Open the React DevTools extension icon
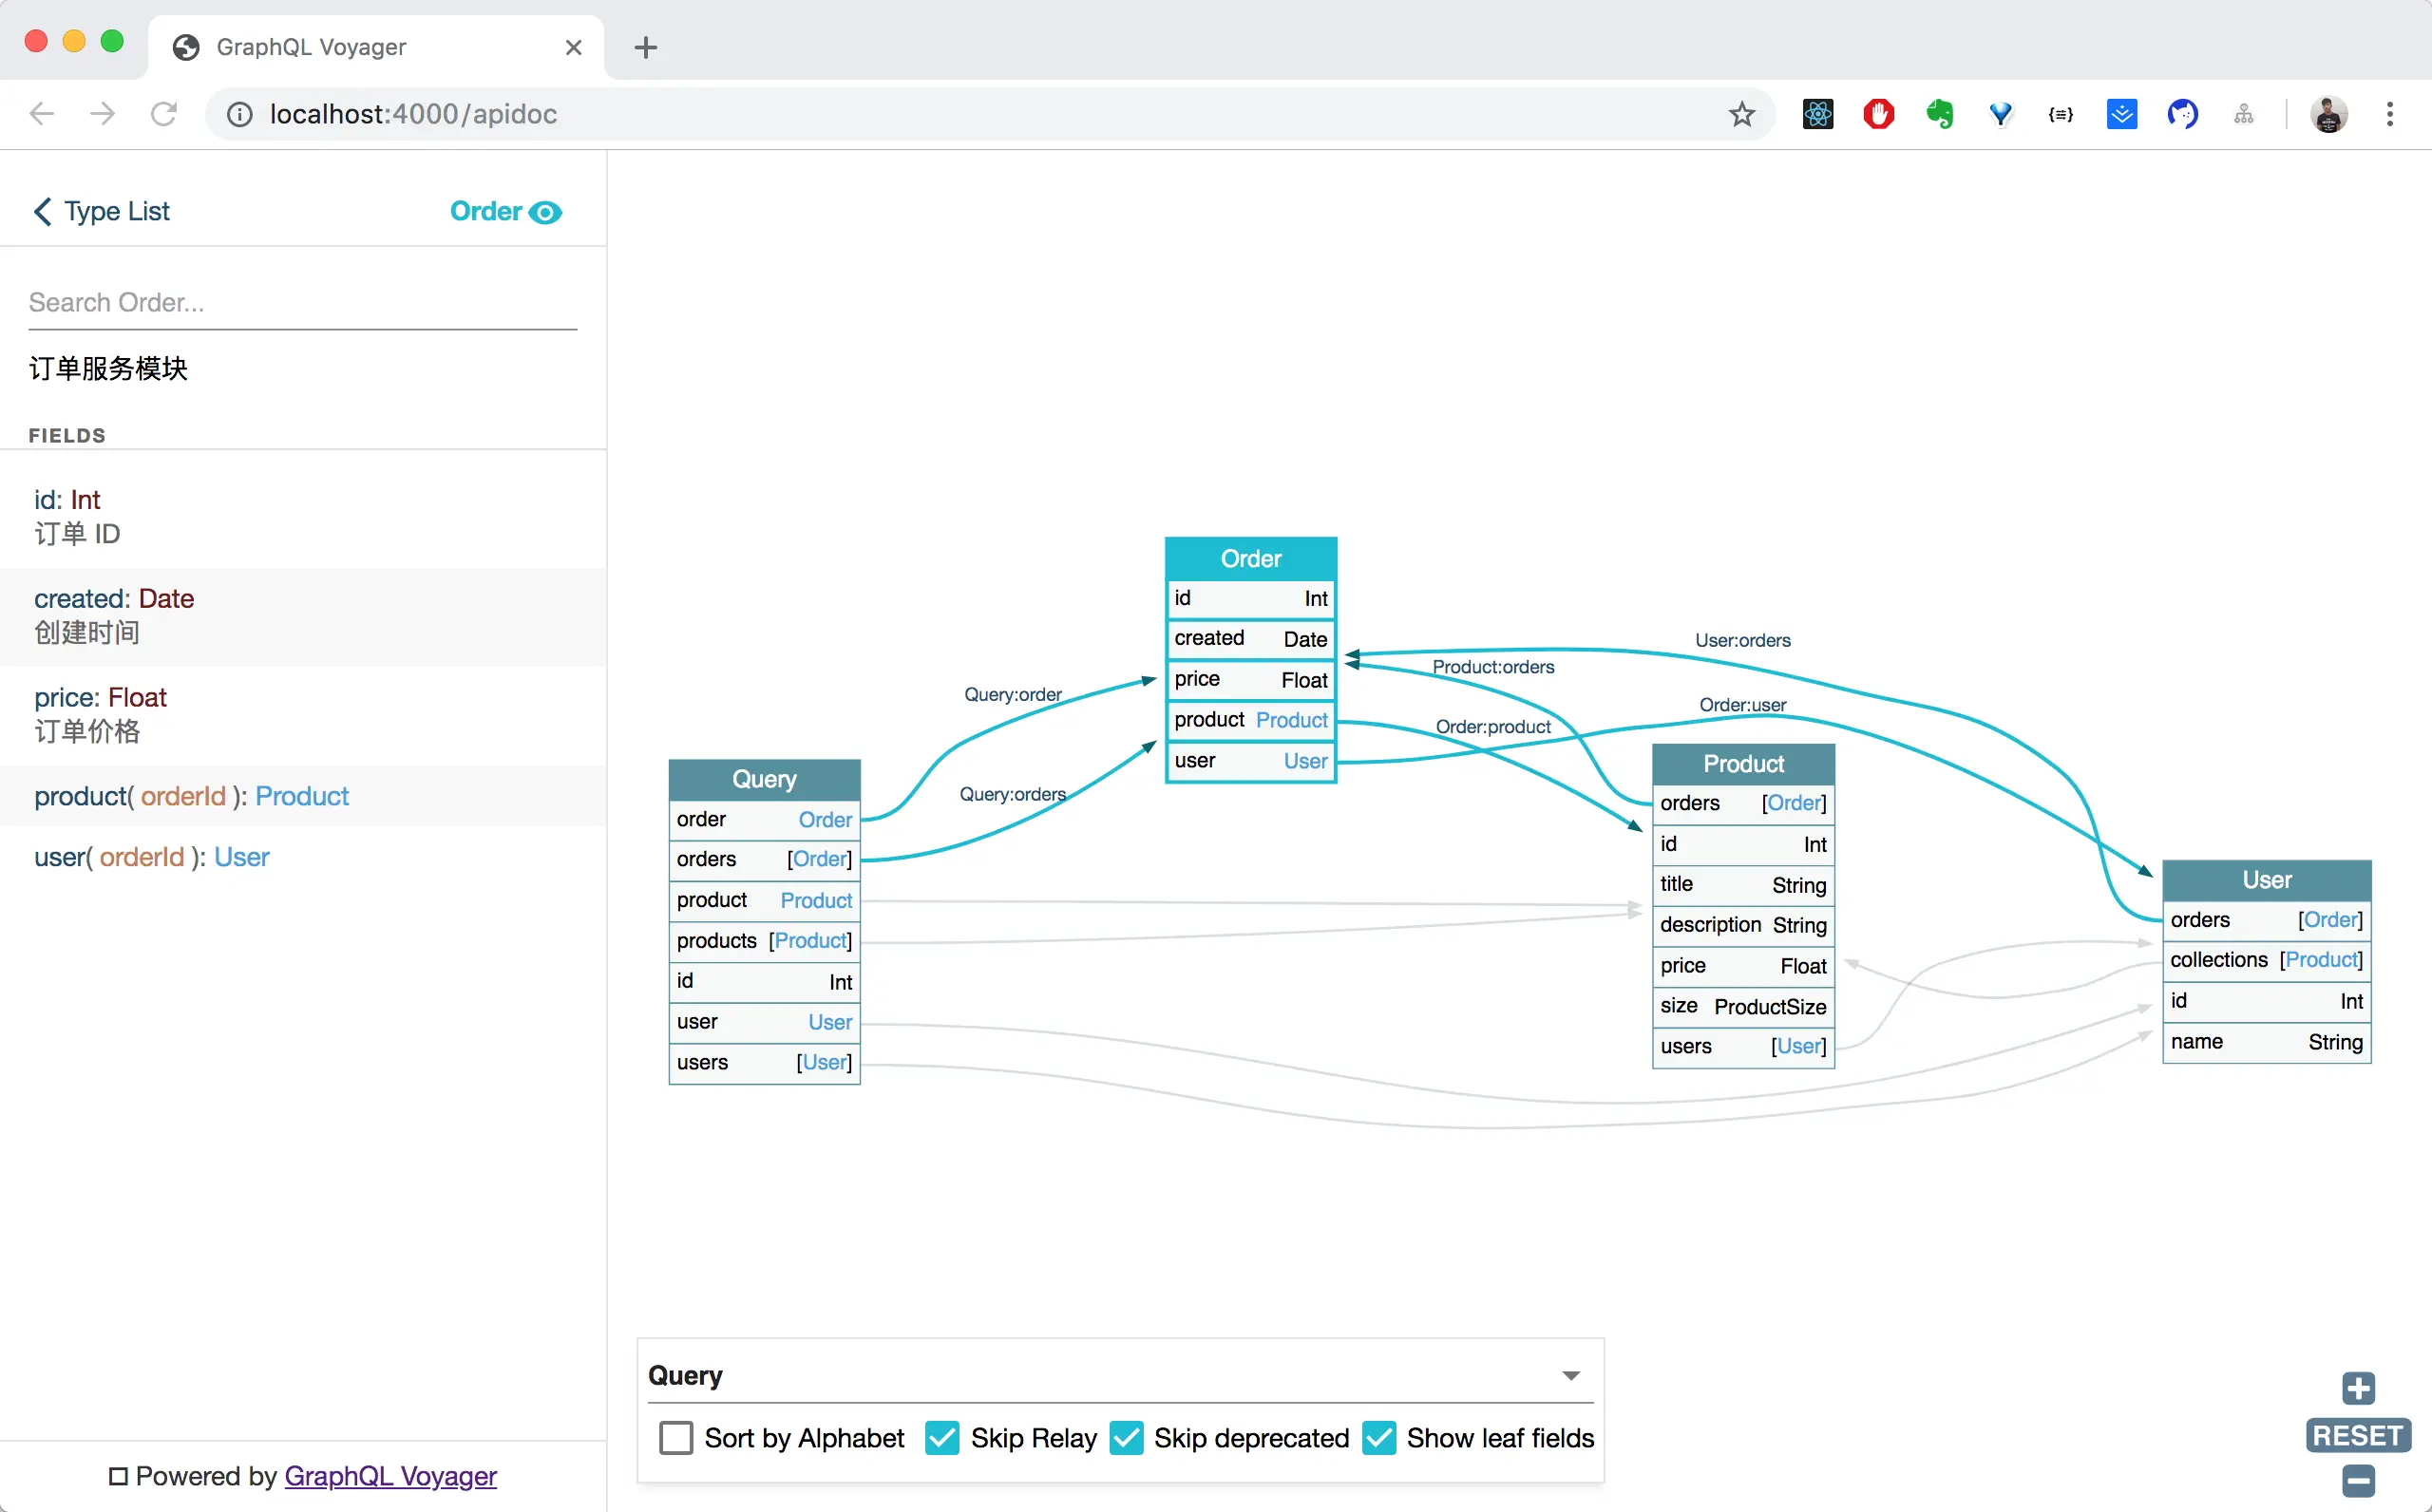Viewport: 2432px width, 1512px height. click(x=1817, y=114)
